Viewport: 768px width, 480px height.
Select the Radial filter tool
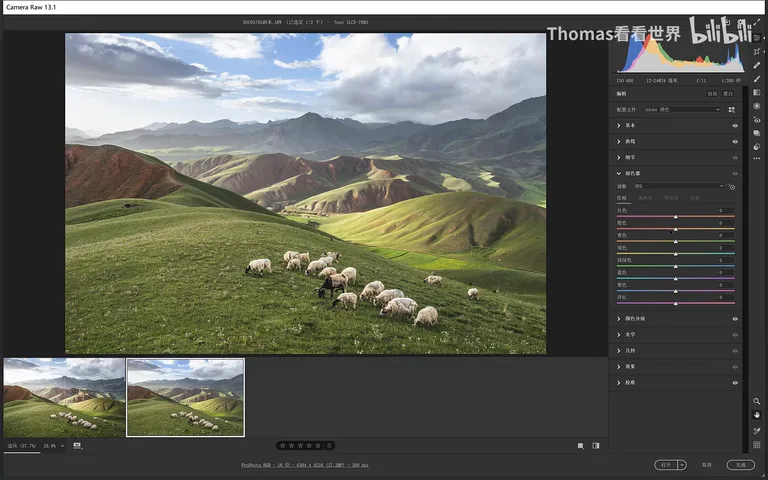pos(757,106)
